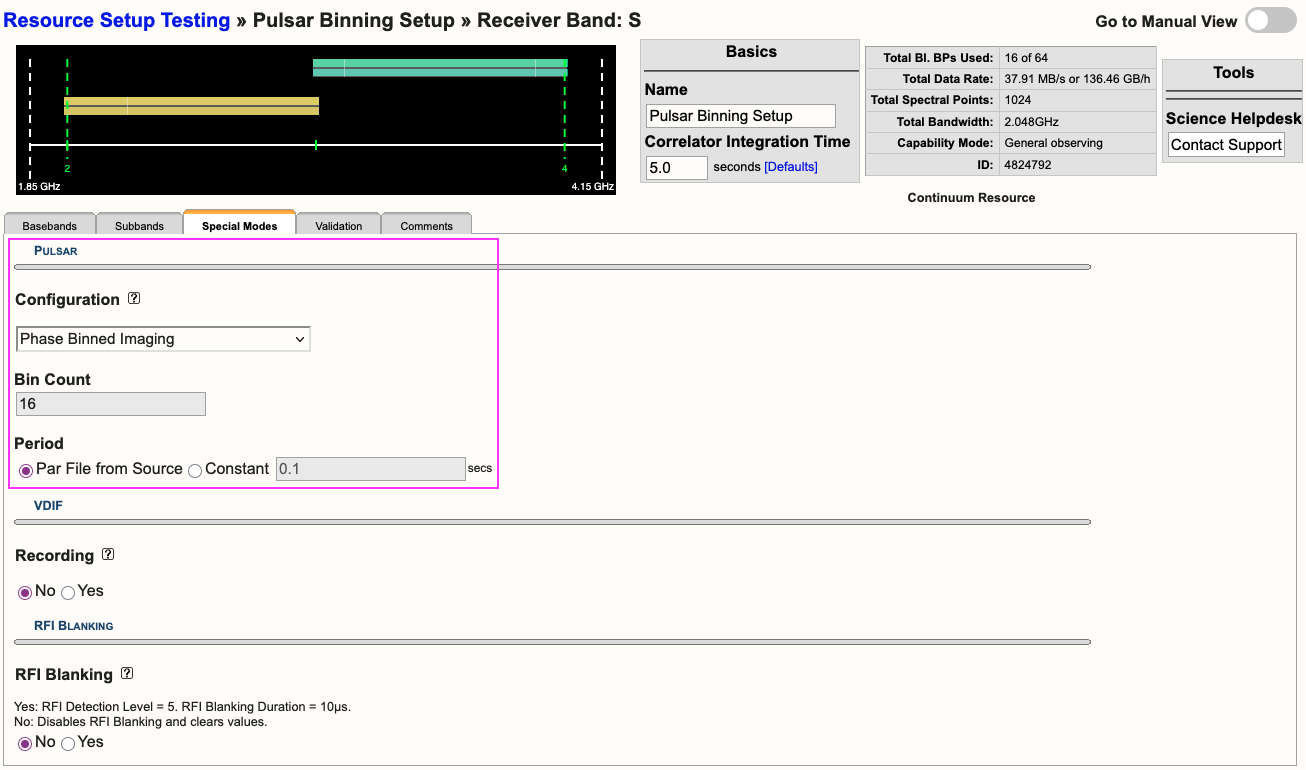Switch to the Basebands tab
Viewport: 1306px width, 770px height.
[x=49, y=226]
